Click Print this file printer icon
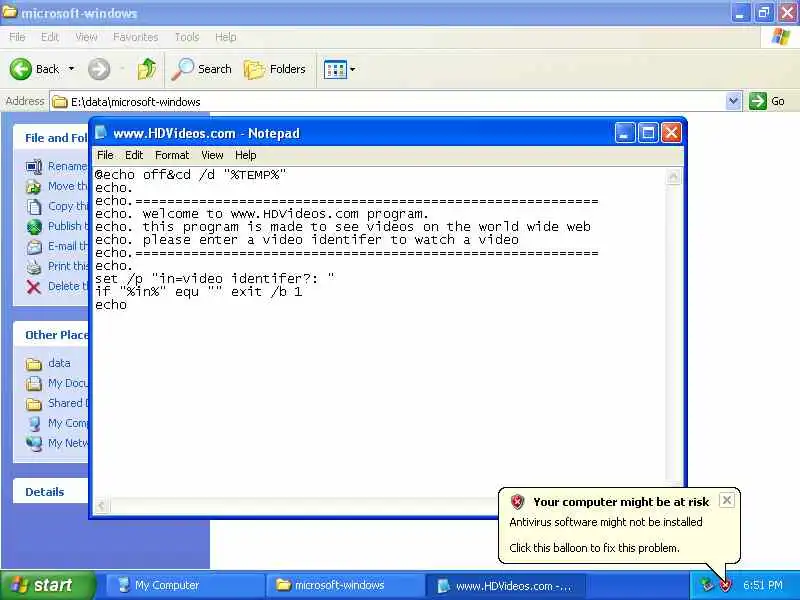This screenshot has width=800, height=600. click(34, 266)
